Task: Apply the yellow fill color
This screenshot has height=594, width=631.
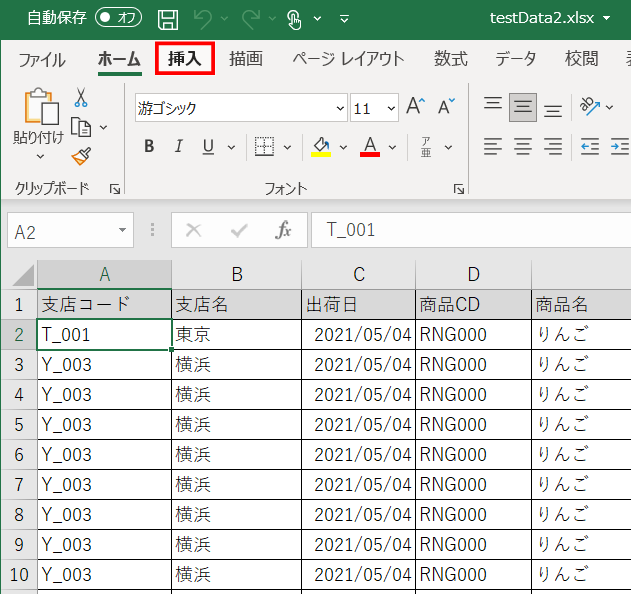Action: tap(321, 147)
